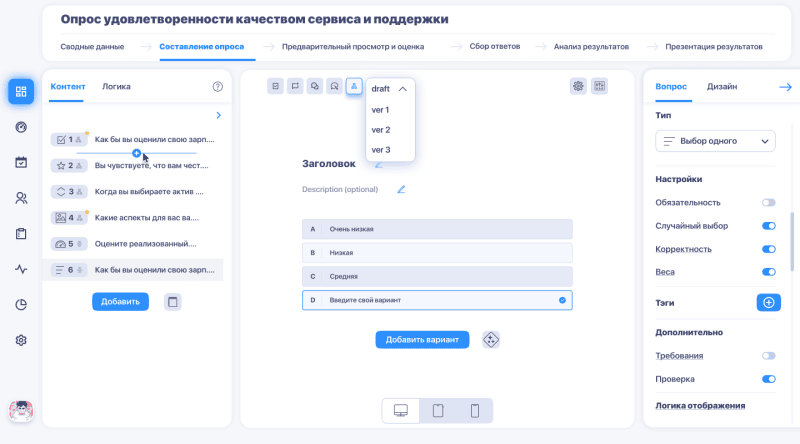The height and width of the screenshot is (444, 800).
Task: Open the settings gear in left sidebar
Action: point(21,340)
